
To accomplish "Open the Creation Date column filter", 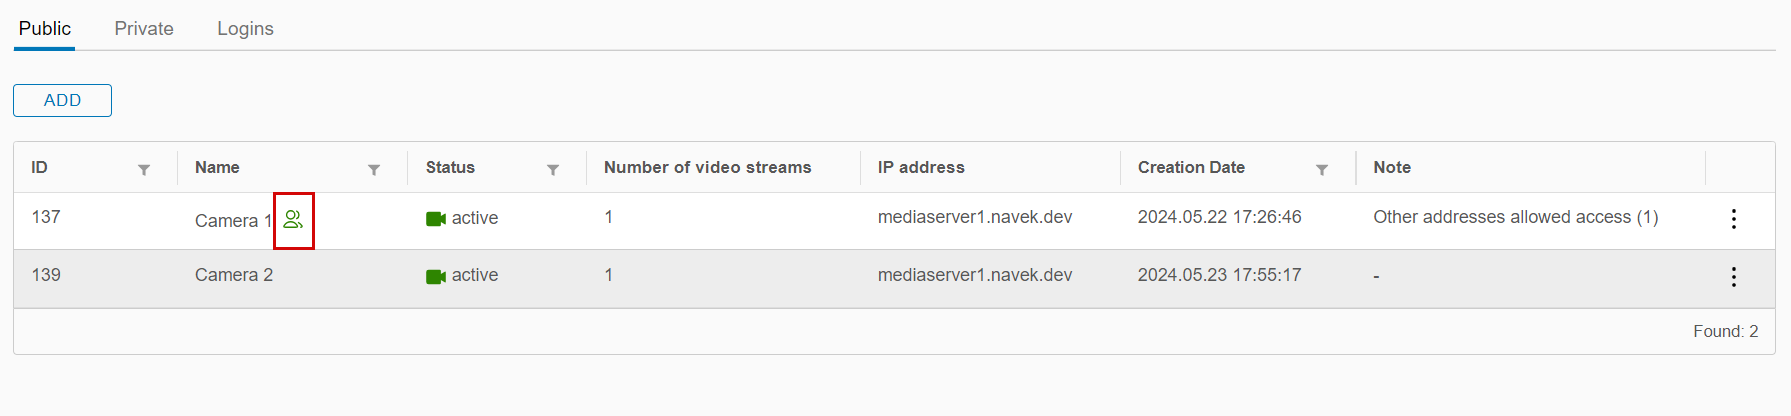I will click(x=1322, y=169).
